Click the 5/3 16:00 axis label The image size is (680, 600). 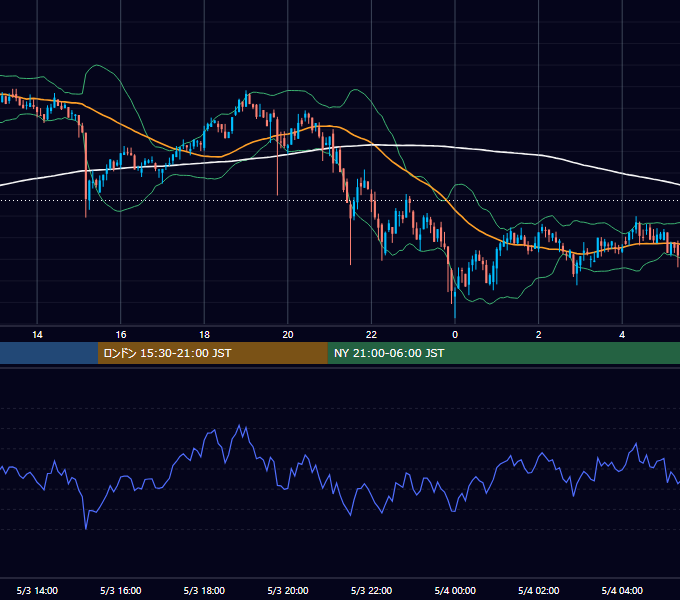(x=121, y=590)
